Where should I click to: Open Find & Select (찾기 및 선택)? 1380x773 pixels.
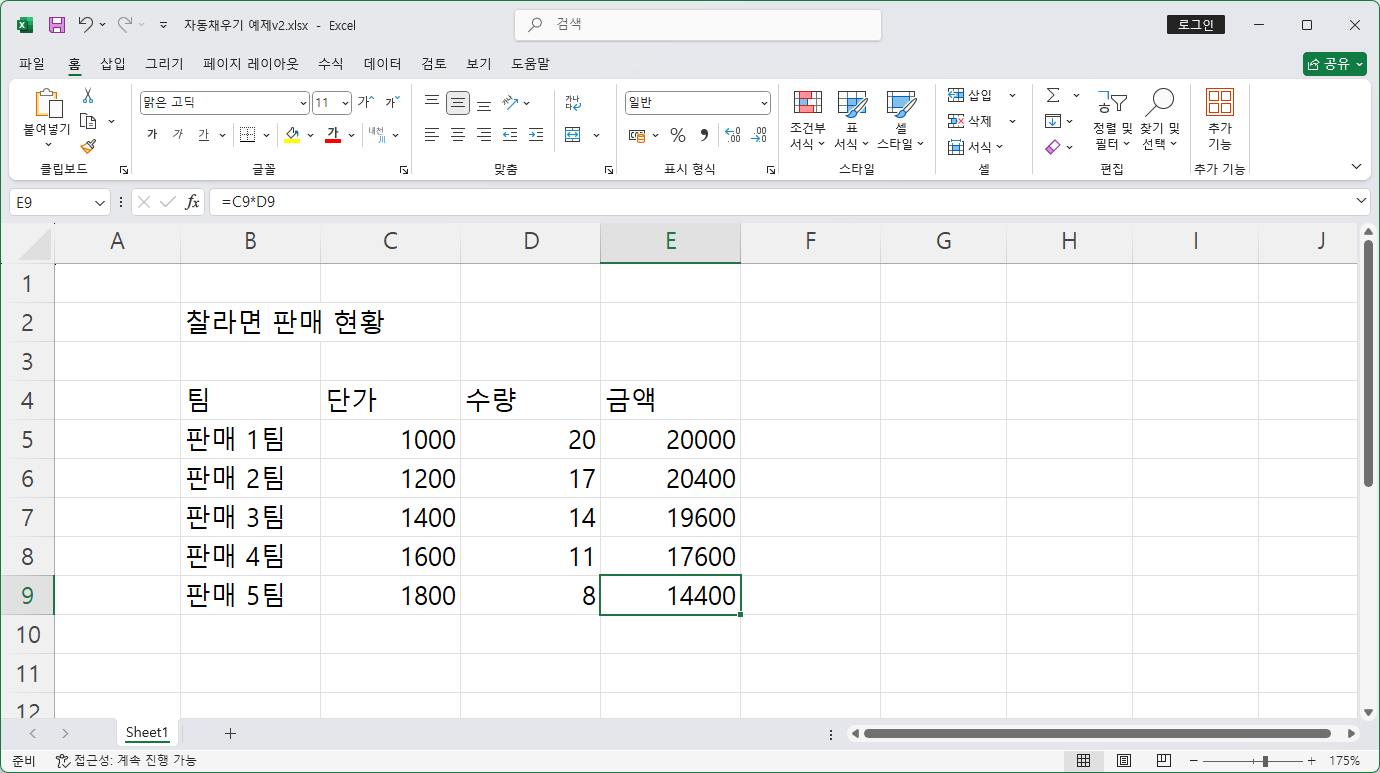point(1160,121)
